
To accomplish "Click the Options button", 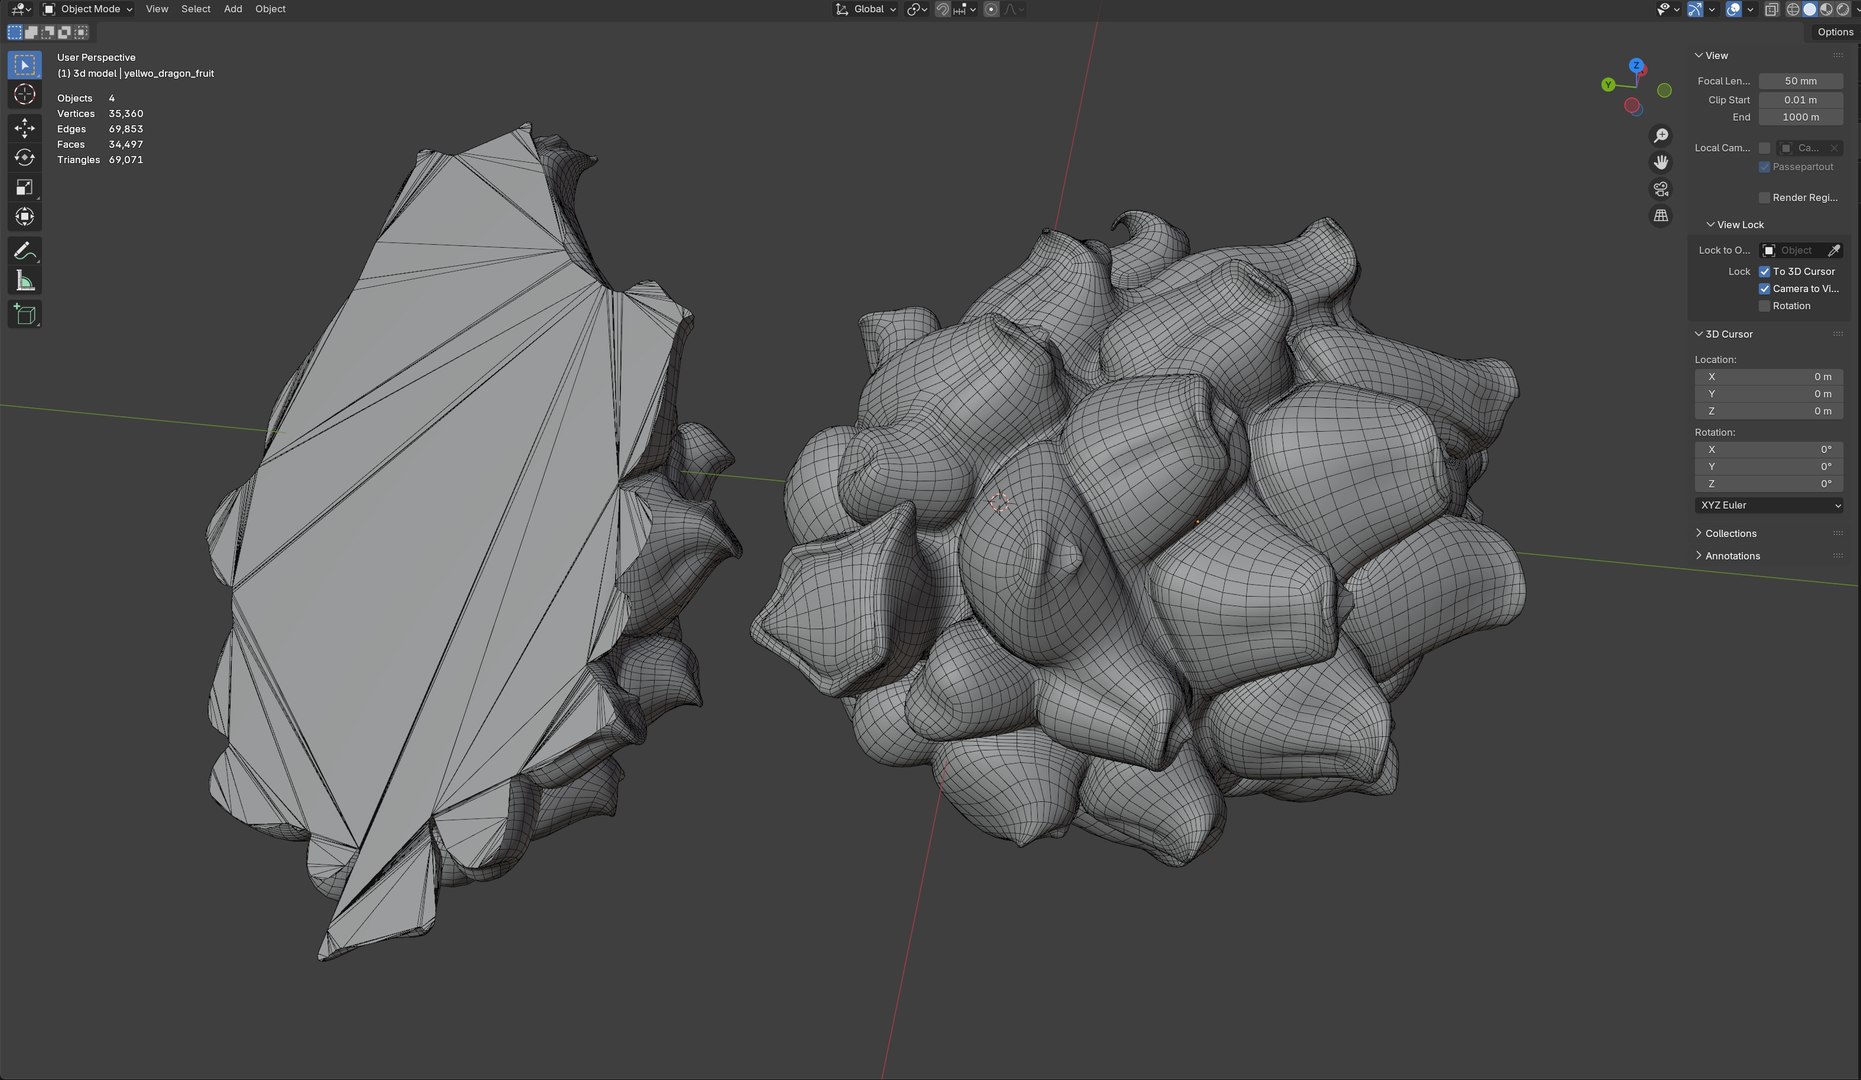I will click(x=1835, y=32).
